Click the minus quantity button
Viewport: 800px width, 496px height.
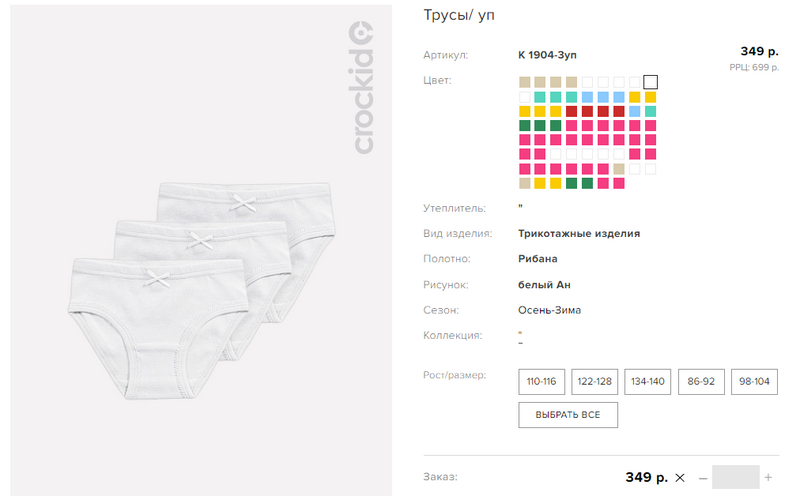(x=703, y=478)
